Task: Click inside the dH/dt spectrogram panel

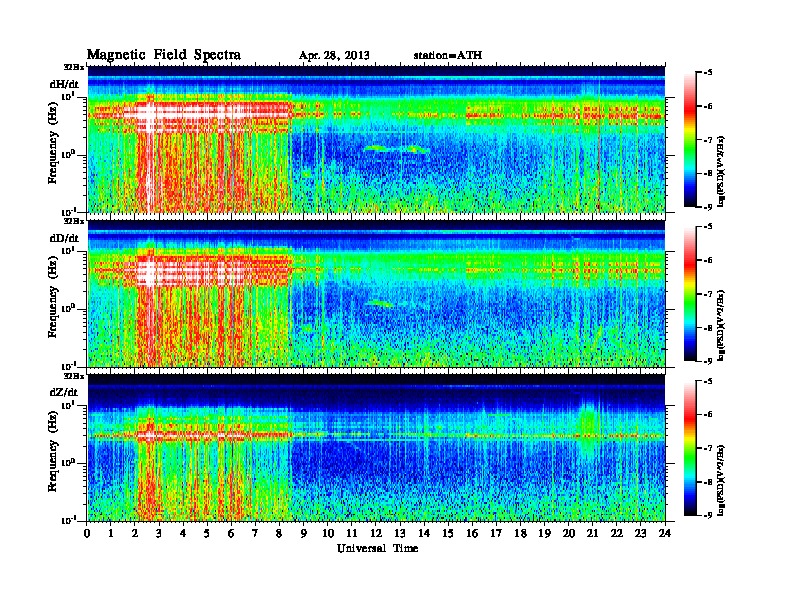Action: coord(376,139)
